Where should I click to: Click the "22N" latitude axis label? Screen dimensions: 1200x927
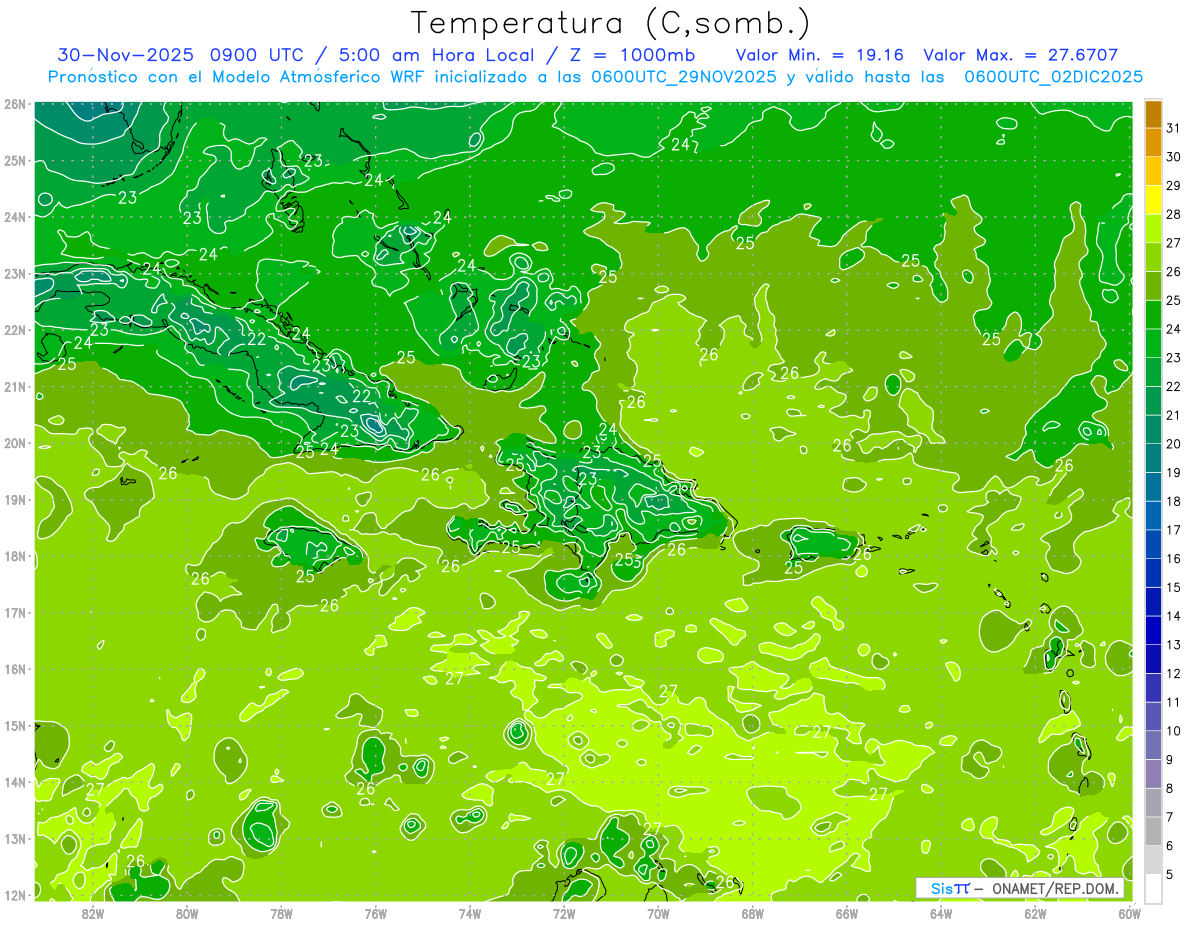tap(15, 330)
